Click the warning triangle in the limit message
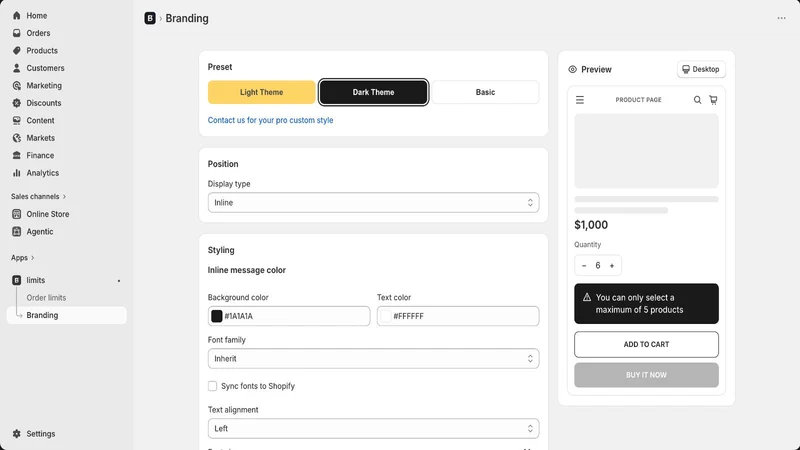This screenshot has height=450, width=800. point(587,297)
